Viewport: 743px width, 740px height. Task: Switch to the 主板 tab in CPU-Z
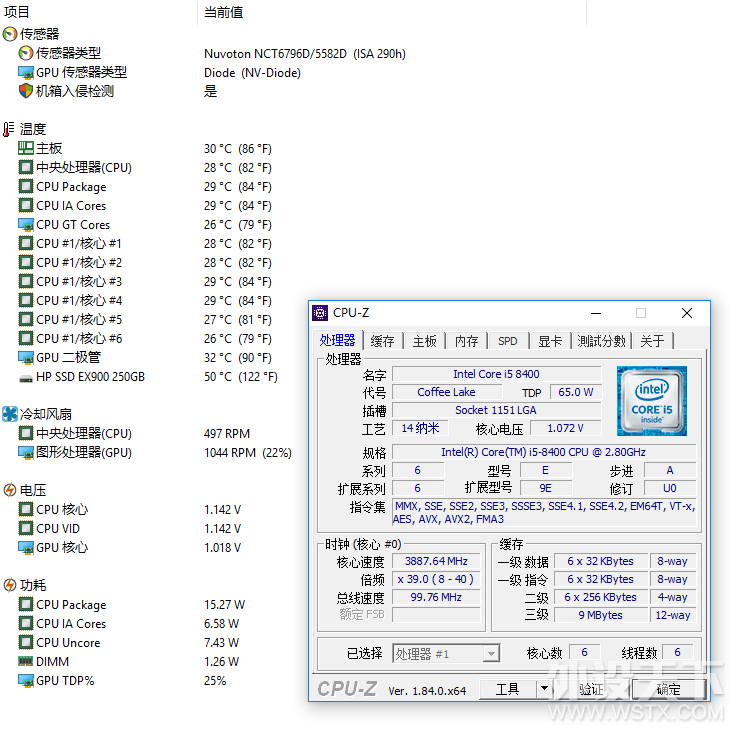click(x=424, y=341)
